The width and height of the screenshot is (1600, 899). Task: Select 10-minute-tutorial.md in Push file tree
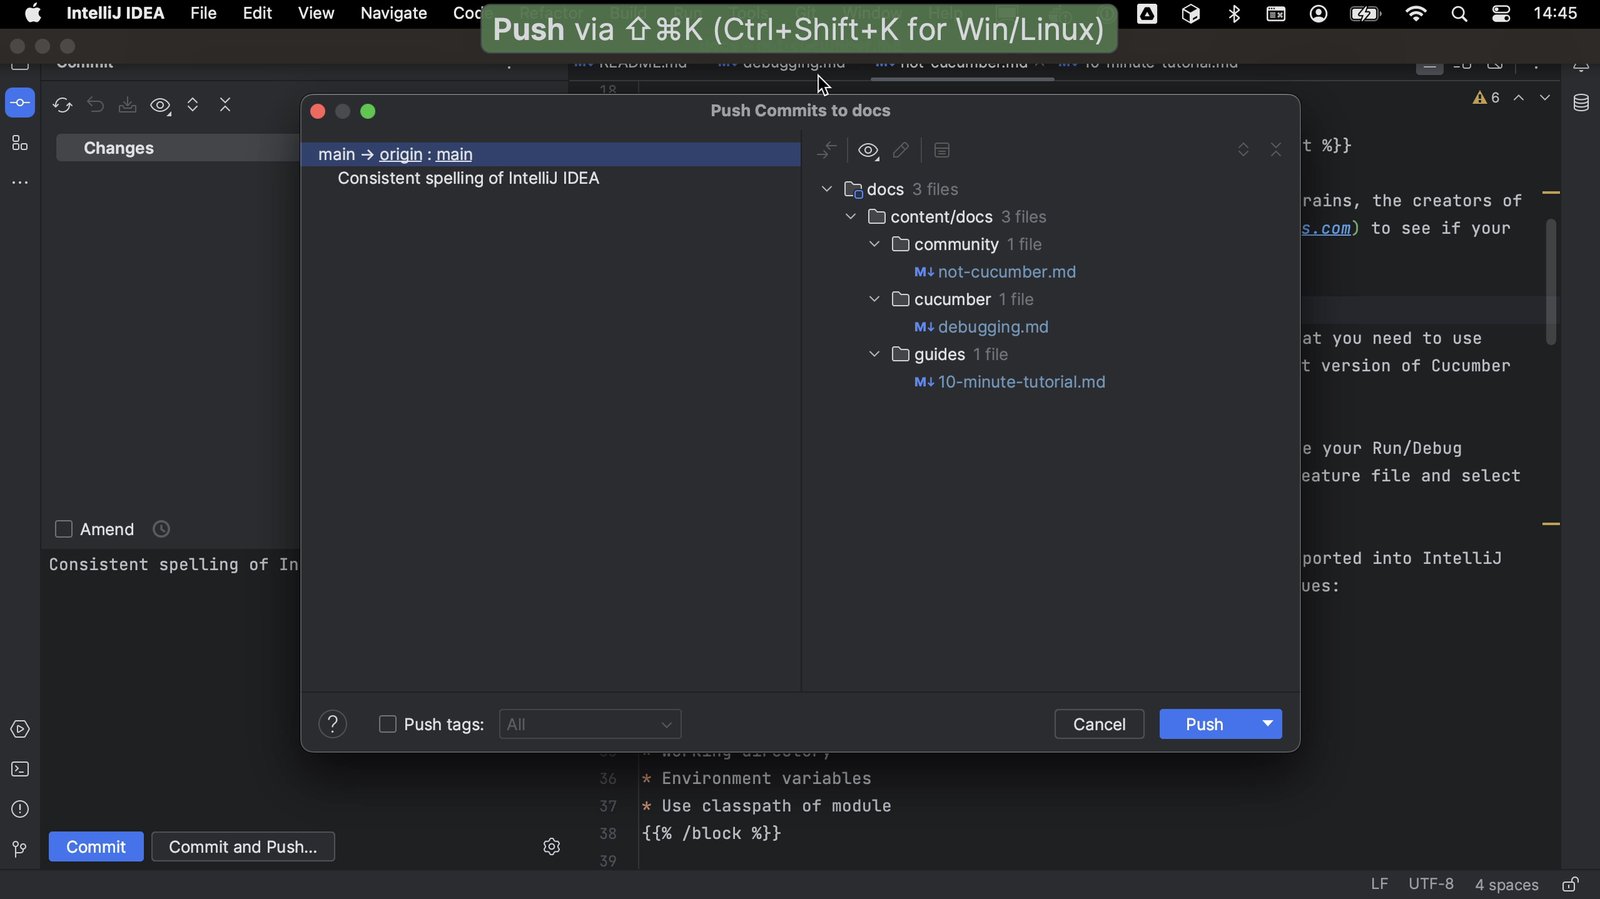1021,382
